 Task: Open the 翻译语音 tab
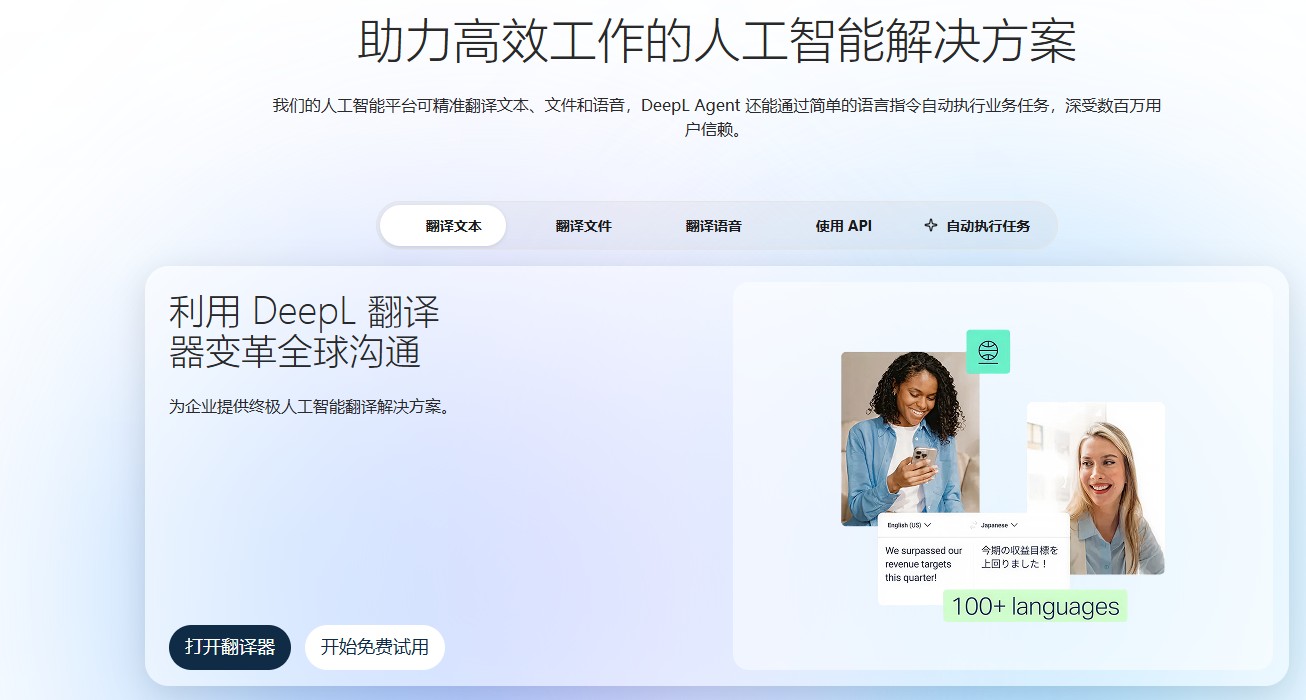click(x=713, y=225)
